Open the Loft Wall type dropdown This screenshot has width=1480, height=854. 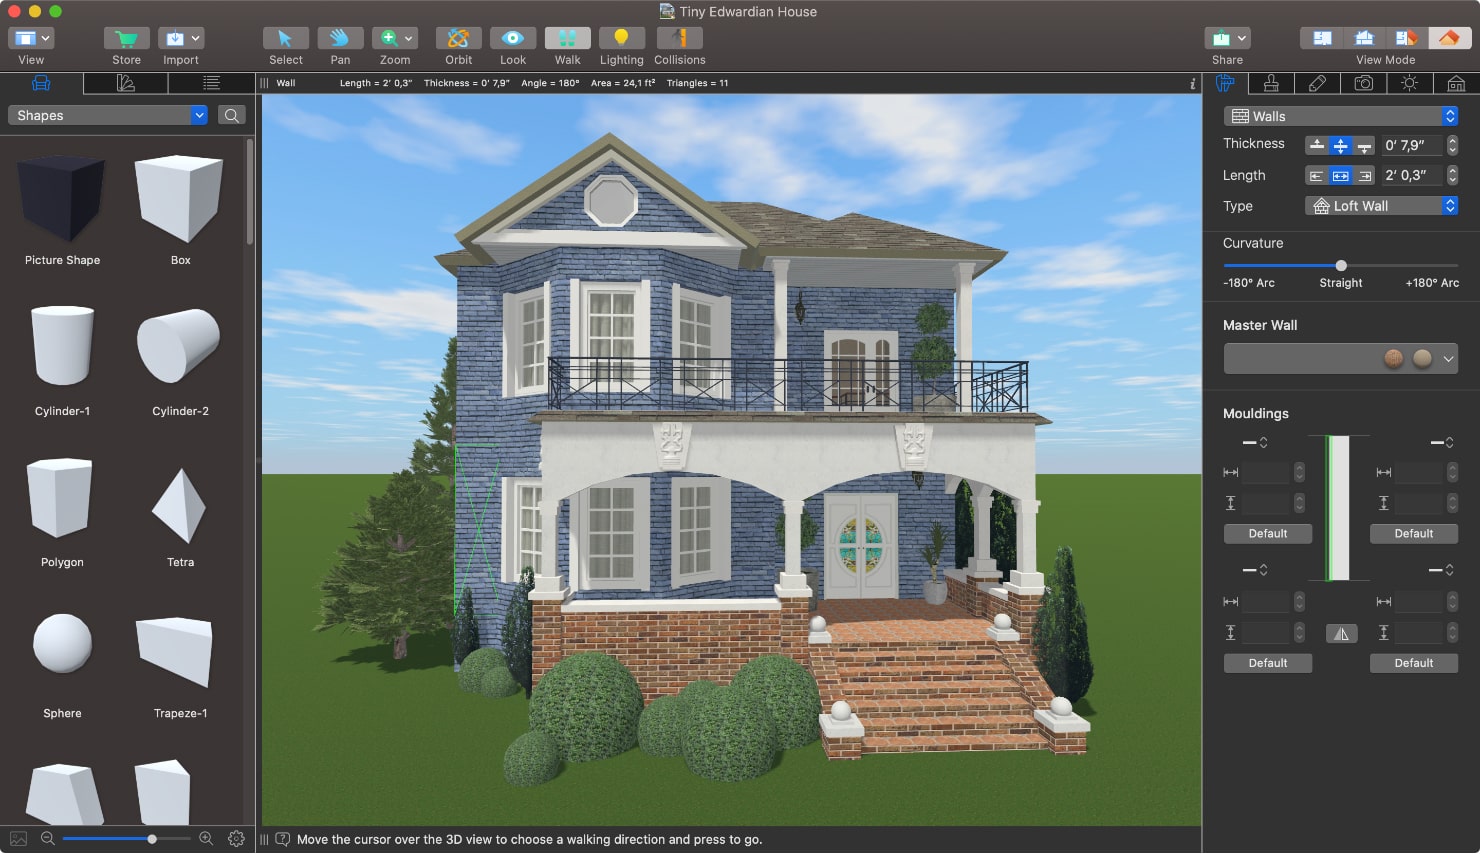click(1450, 205)
